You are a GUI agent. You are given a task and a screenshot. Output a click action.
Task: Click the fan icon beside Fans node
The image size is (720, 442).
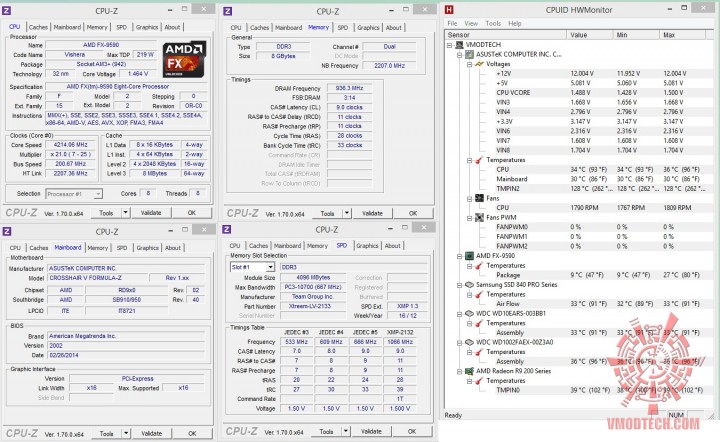tap(479, 198)
